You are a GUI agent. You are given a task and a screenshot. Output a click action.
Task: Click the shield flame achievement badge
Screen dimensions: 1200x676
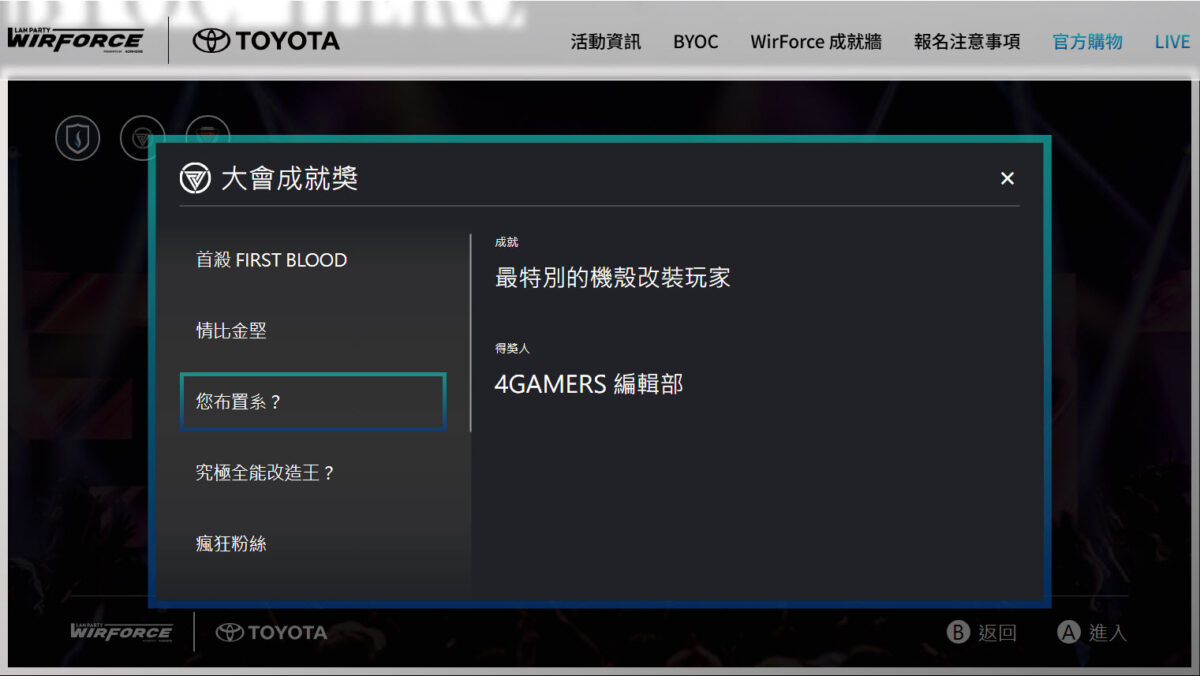tap(77, 137)
